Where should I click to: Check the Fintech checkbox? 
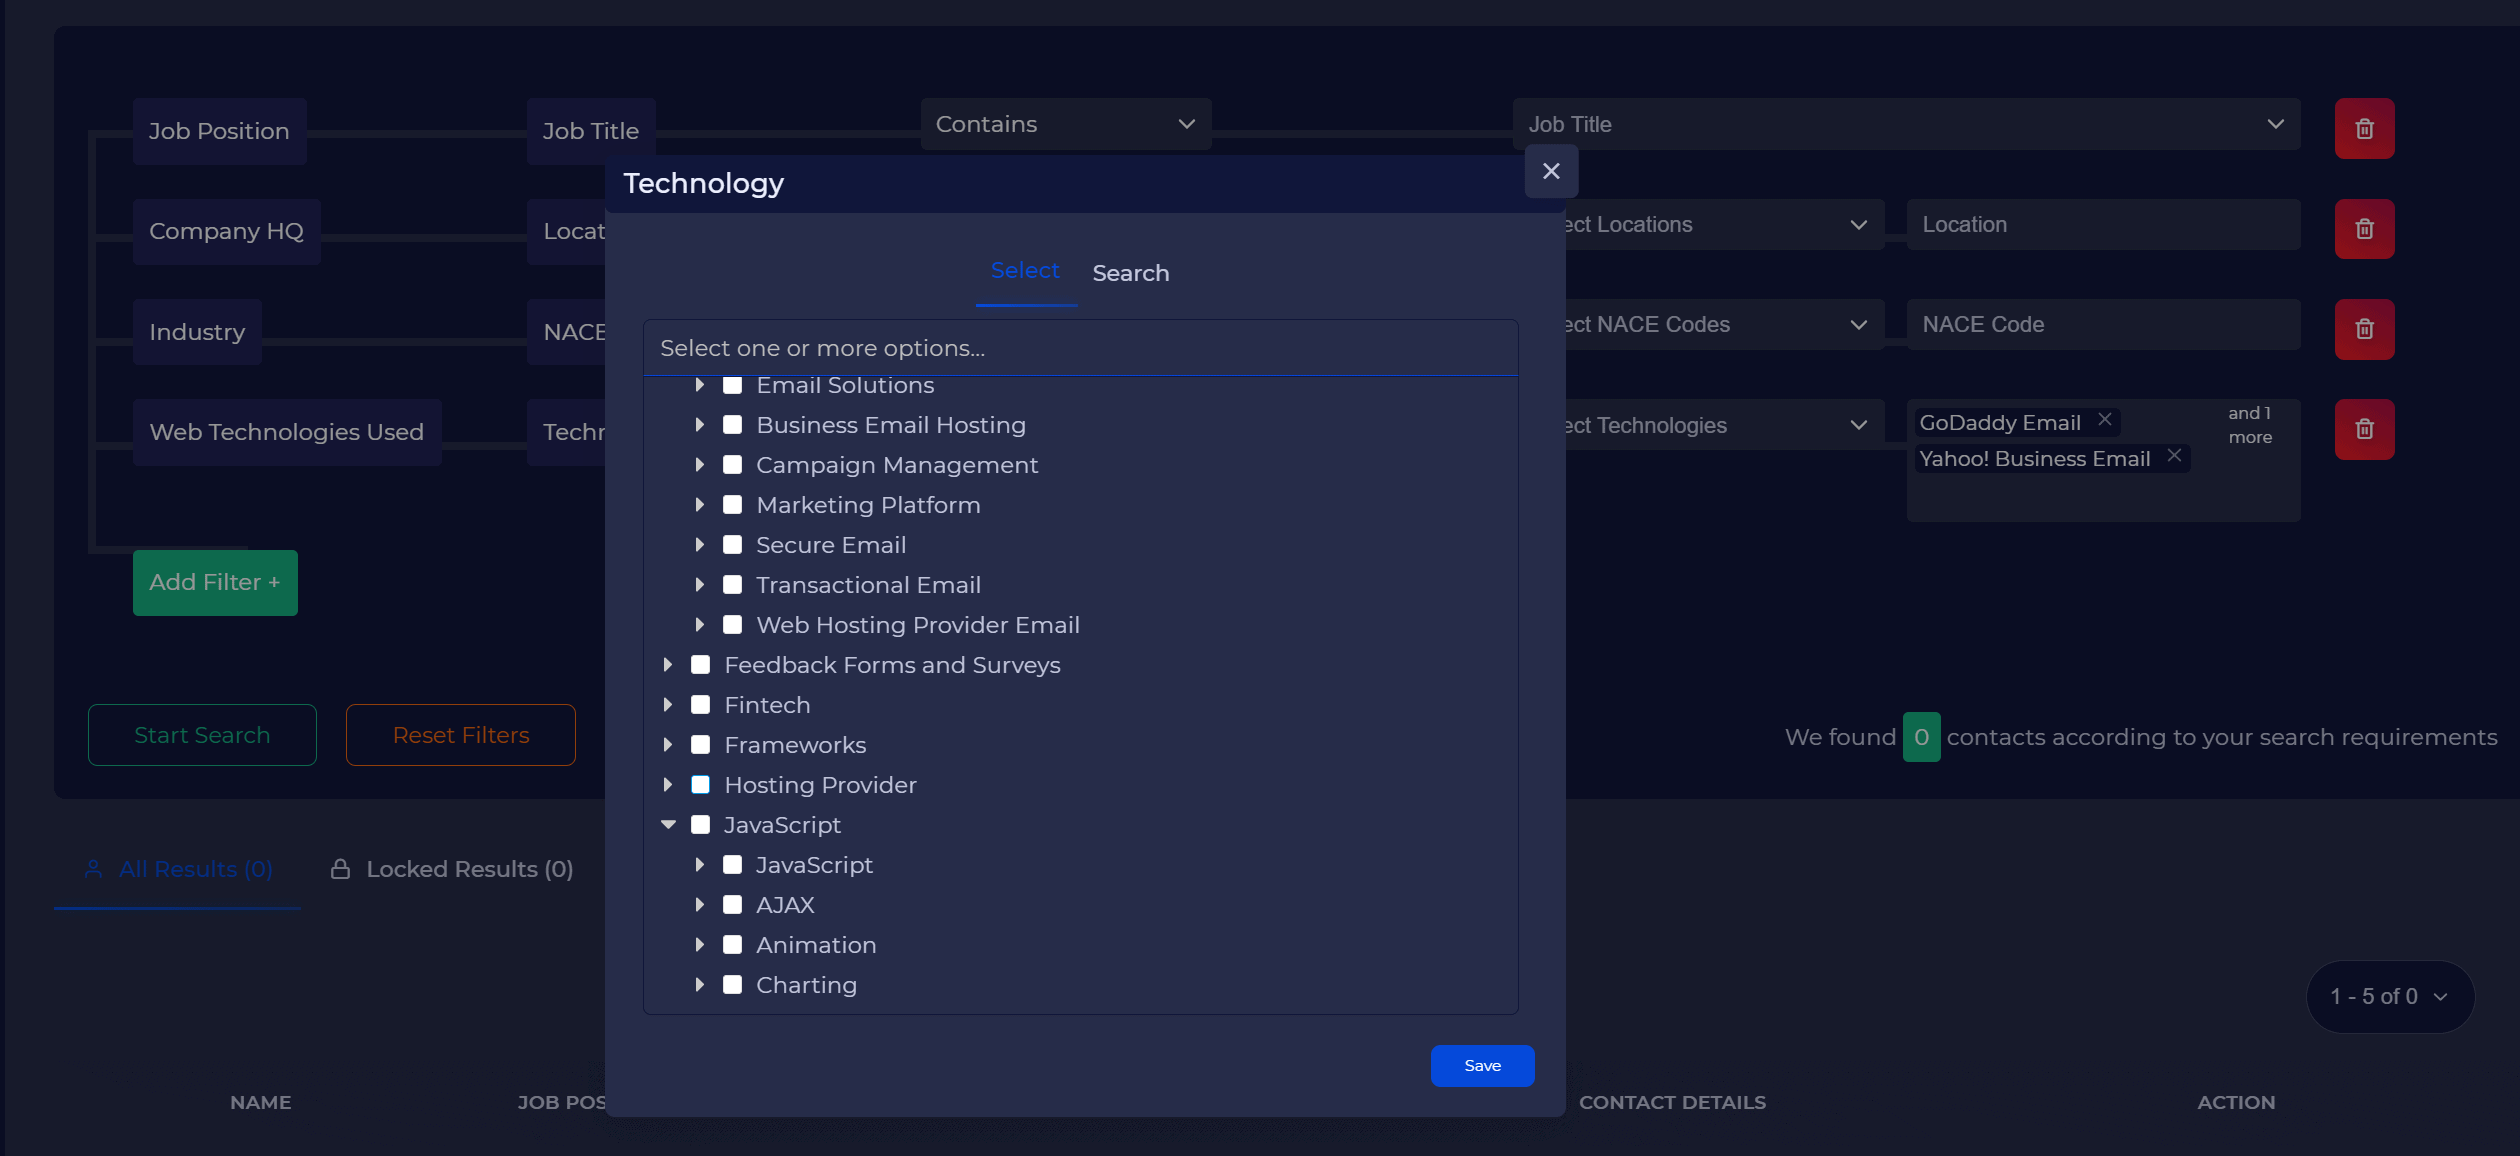click(x=700, y=705)
